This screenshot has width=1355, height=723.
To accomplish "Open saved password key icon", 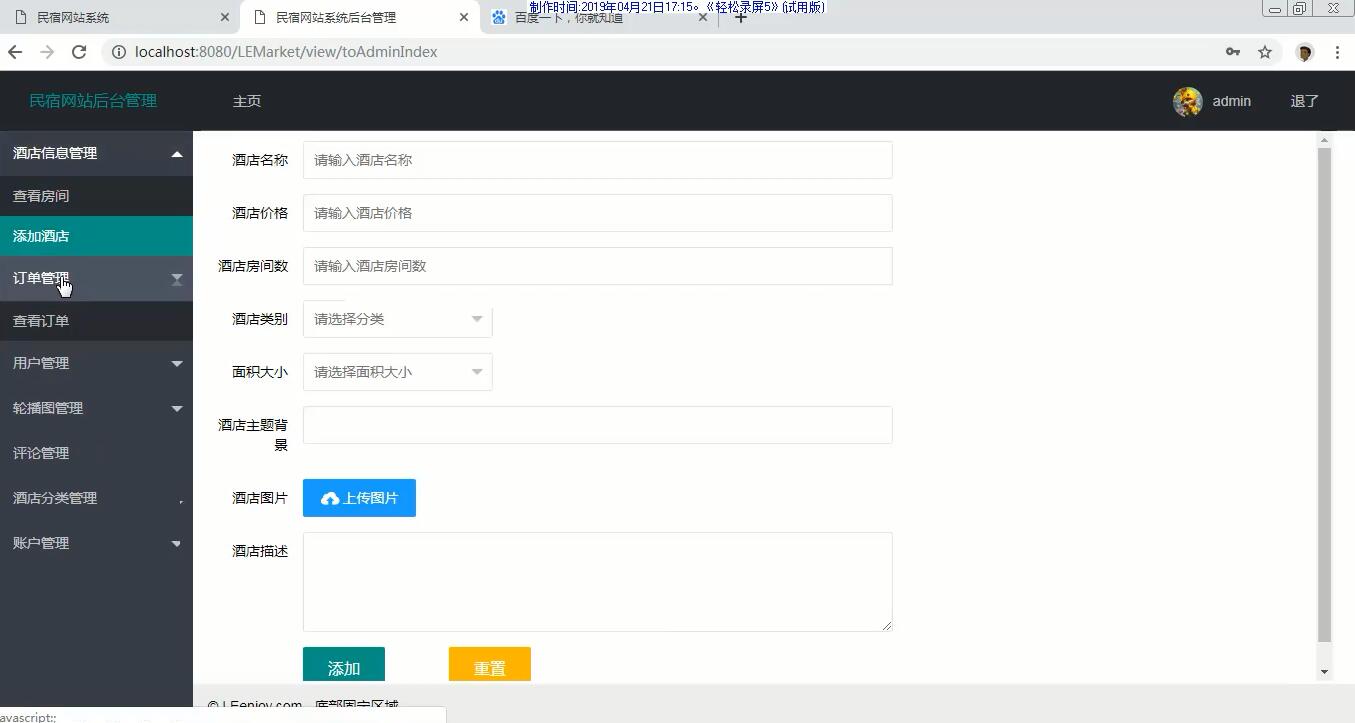I will tap(1233, 52).
